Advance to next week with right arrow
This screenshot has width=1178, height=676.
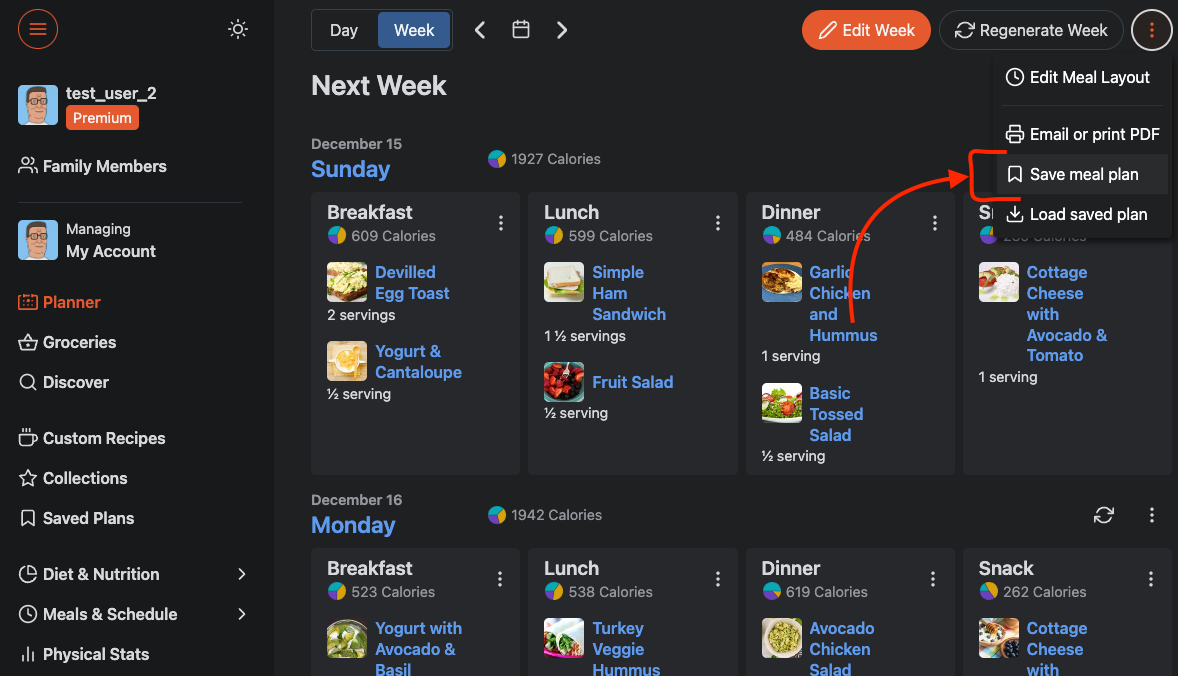(x=562, y=30)
